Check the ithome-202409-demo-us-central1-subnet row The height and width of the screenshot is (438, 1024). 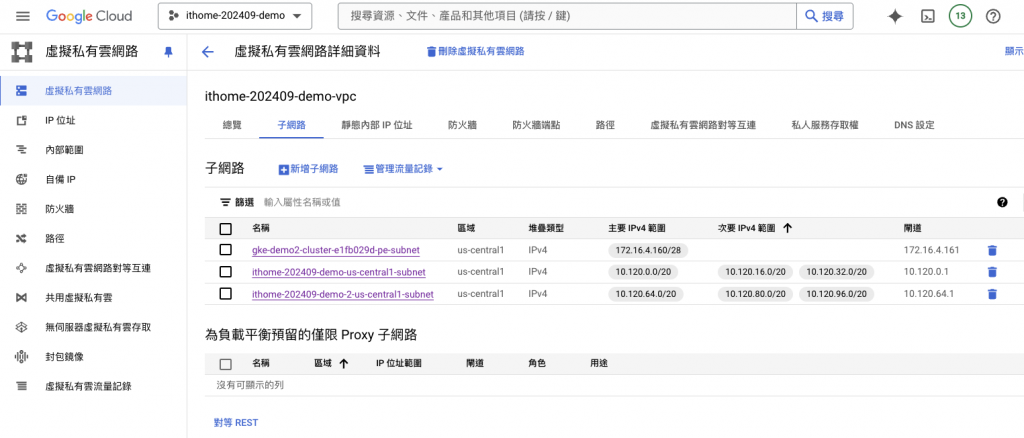tap(225, 272)
